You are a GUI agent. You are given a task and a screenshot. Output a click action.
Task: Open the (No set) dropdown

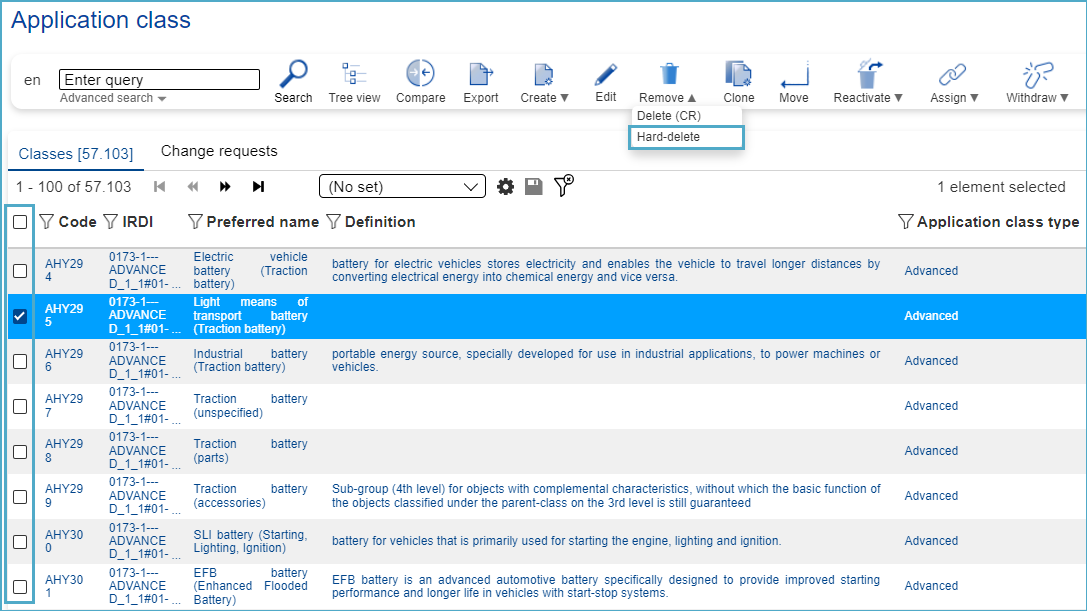[x=402, y=187]
